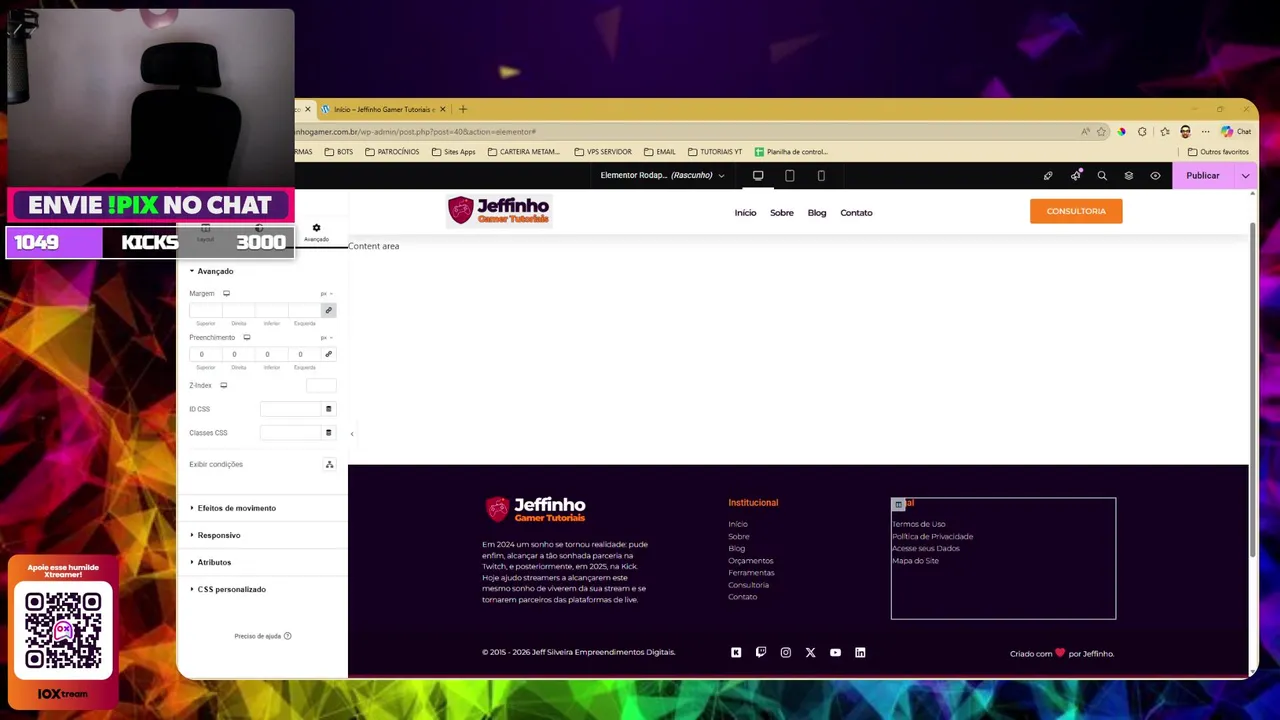Click the Contato header menu item

(856, 213)
